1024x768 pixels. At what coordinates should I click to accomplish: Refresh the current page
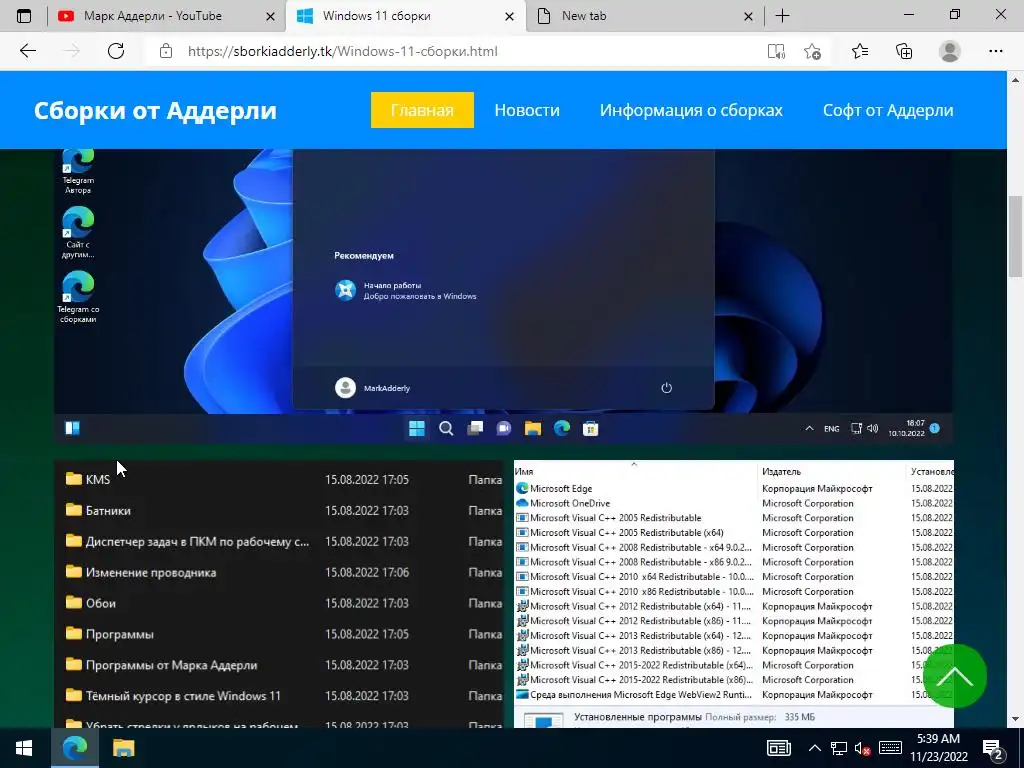(x=116, y=51)
